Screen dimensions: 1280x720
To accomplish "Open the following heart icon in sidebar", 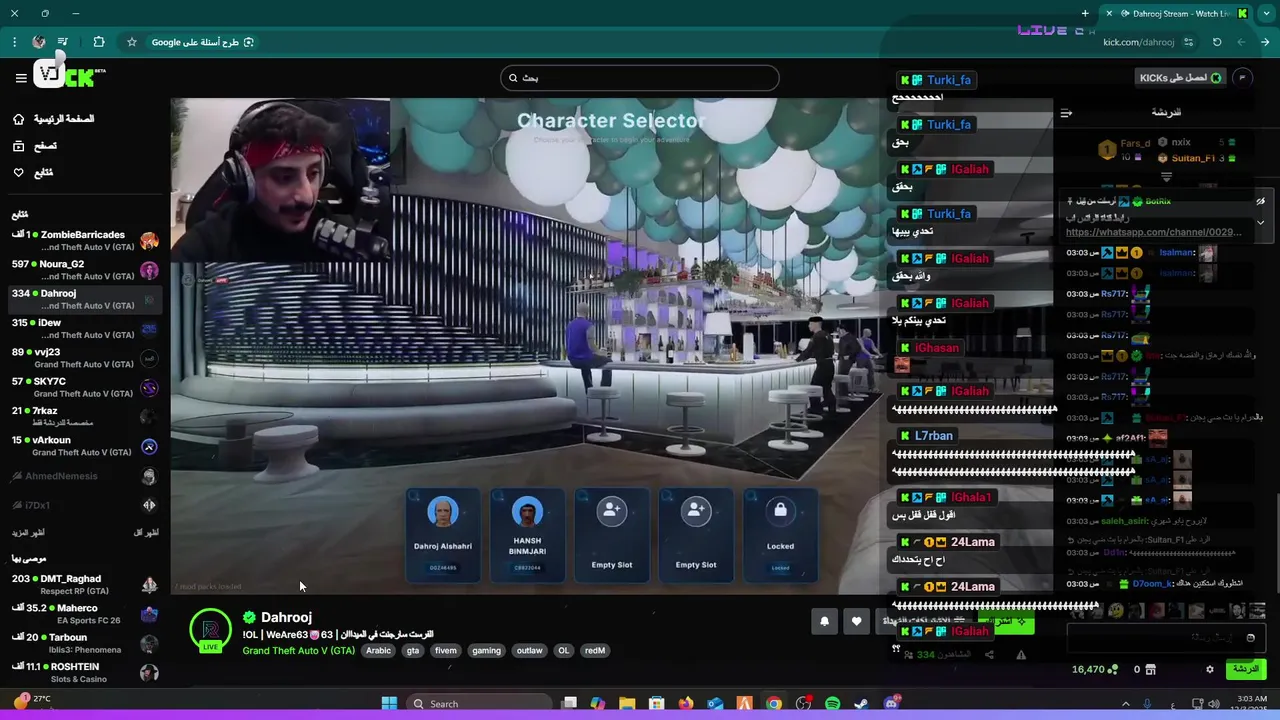I will [18, 173].
